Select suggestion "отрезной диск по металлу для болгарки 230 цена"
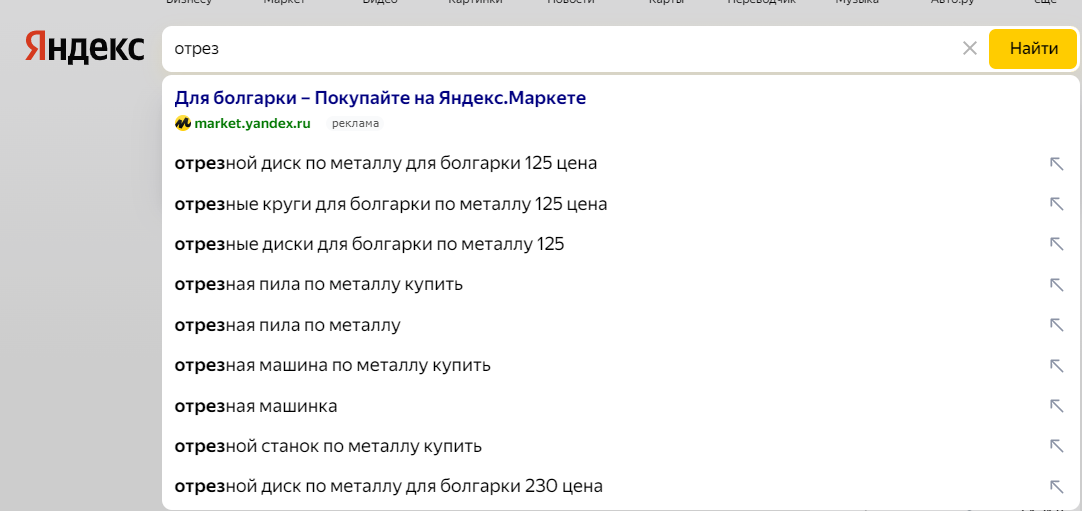The height and width of the screenshot is (511, 1082). pyautogui.click(x=620, y=486)
